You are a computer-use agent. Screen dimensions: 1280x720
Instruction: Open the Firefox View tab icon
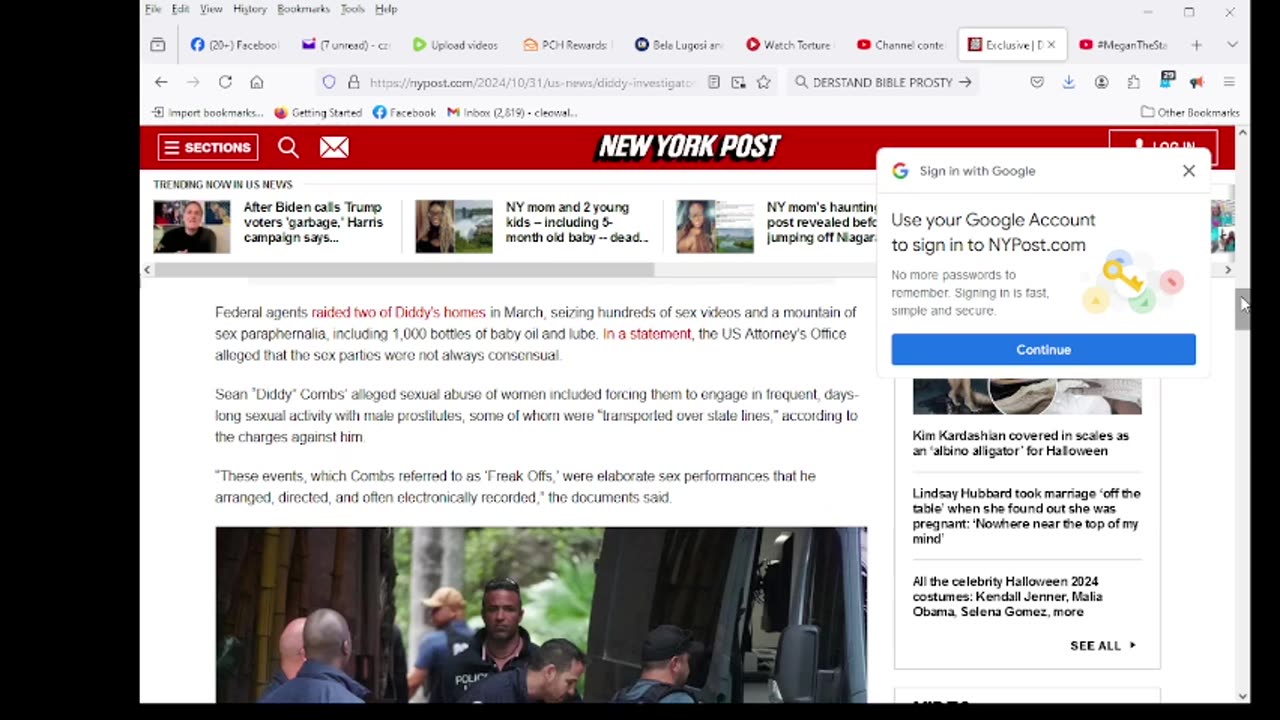click(x=158, y=45)
